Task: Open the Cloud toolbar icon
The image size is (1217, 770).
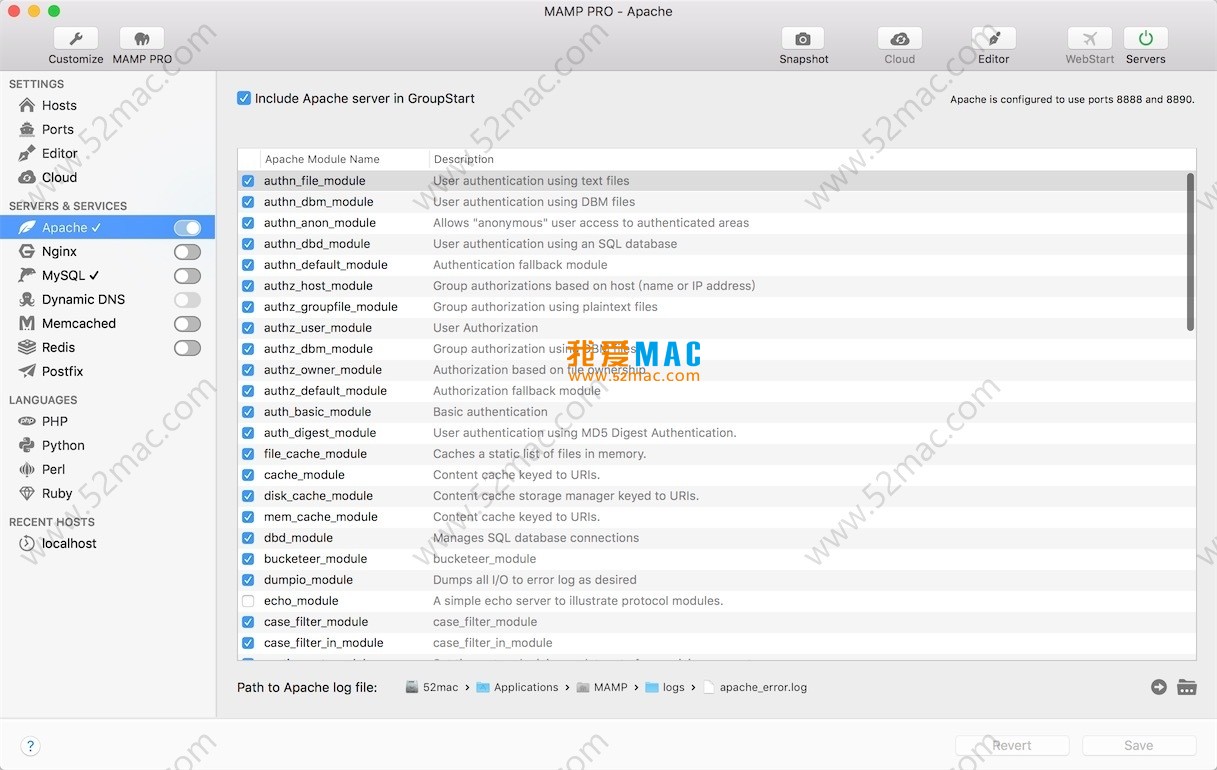Action: 899,39
